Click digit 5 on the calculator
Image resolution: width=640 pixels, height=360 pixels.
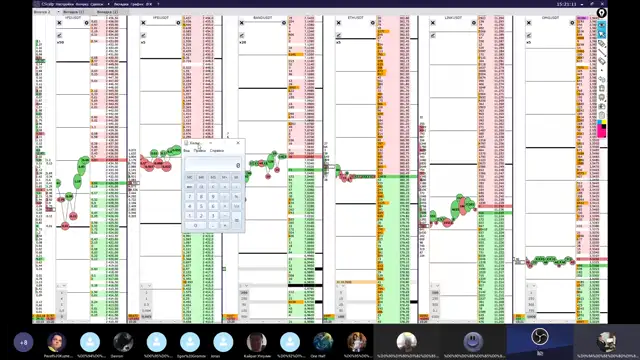[x=201, y=206]
